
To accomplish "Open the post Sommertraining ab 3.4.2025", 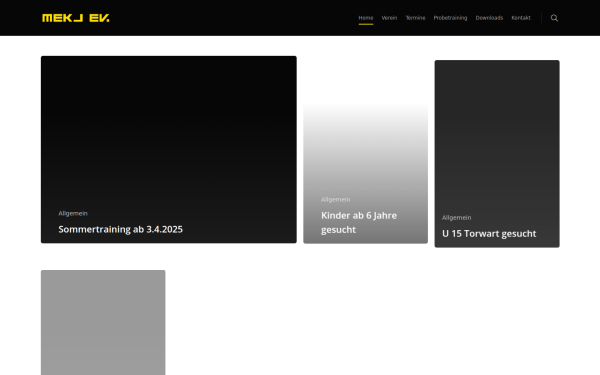I will pyautogui.click(x=121, y=229).
